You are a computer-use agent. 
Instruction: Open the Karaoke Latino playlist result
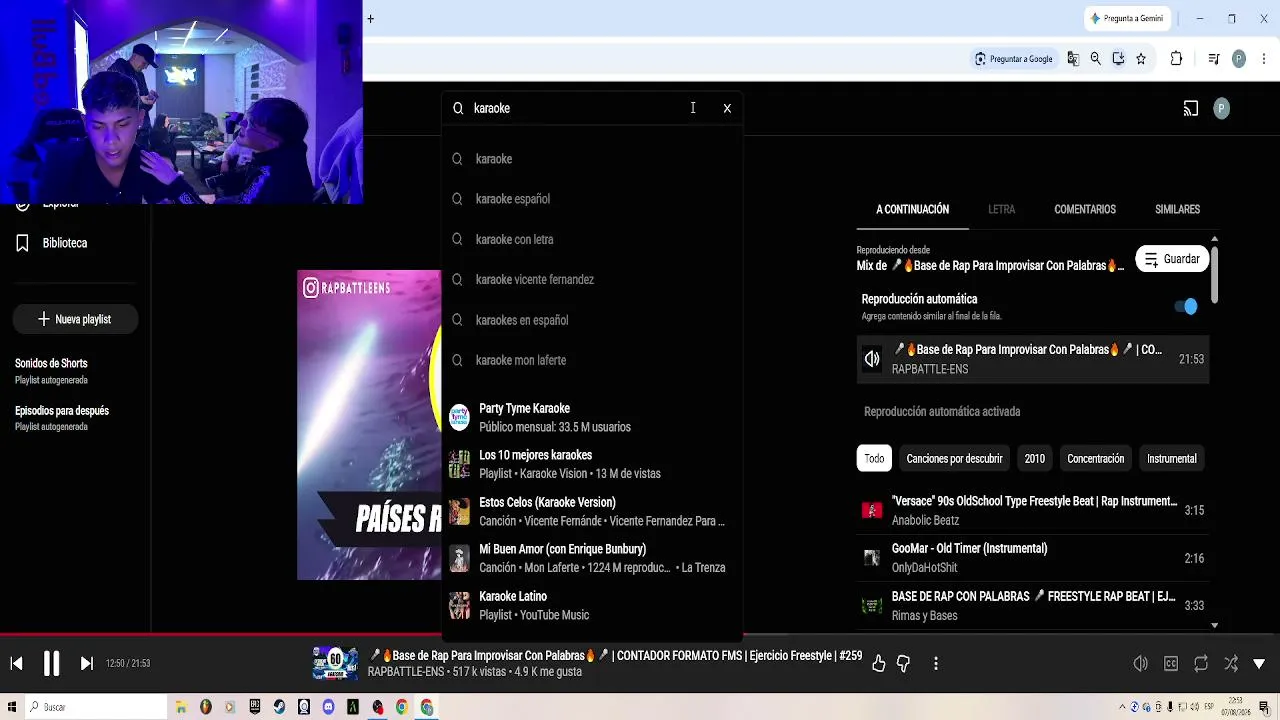[592, 605]
